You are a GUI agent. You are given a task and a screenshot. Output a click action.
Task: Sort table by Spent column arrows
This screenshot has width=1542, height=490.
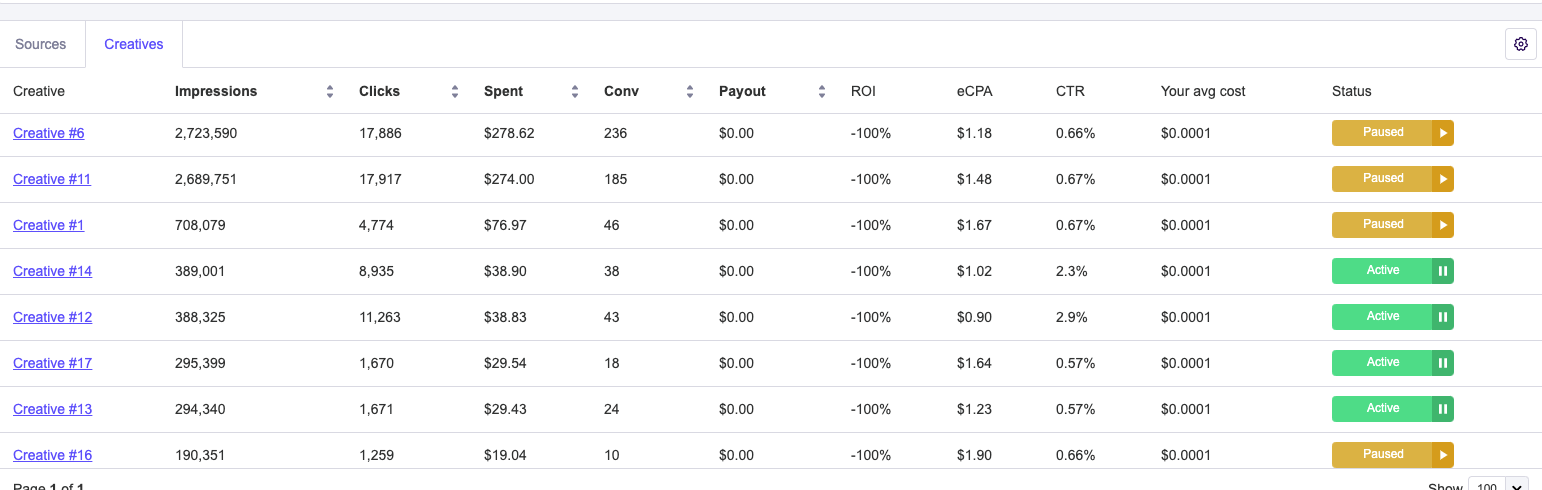tap(575, 92)
